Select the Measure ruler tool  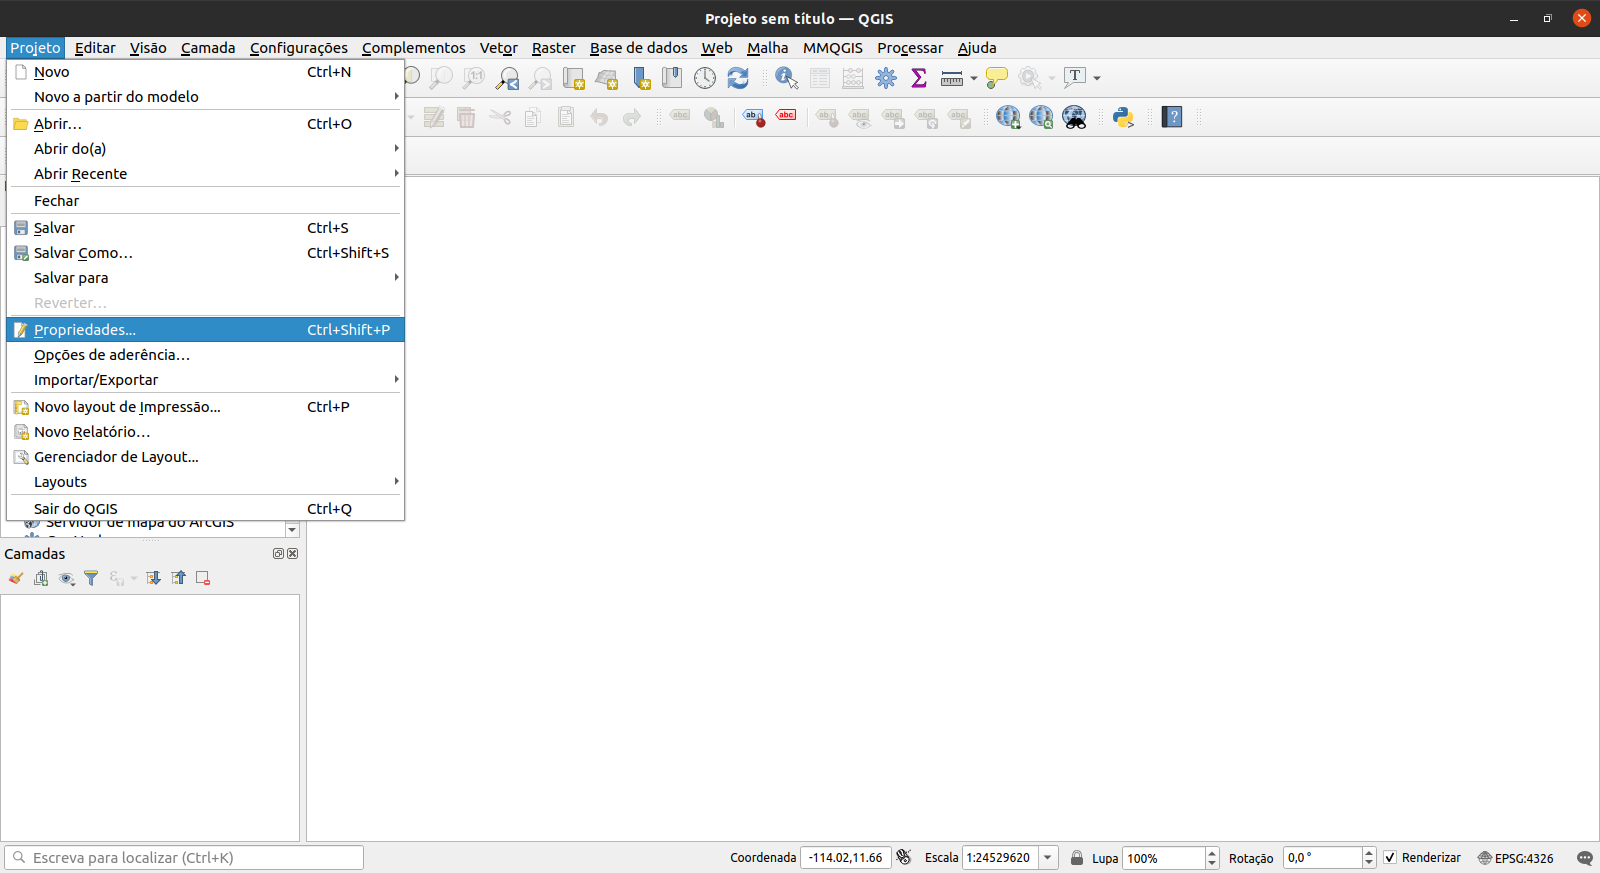point(952,78)
